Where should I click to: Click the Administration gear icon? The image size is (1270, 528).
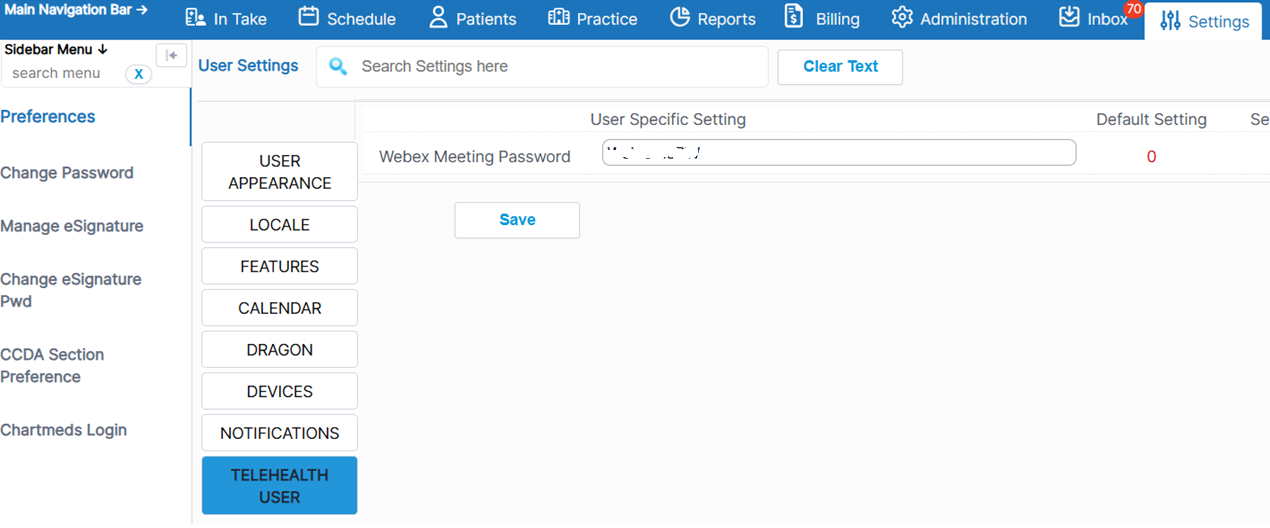[902, 18]
